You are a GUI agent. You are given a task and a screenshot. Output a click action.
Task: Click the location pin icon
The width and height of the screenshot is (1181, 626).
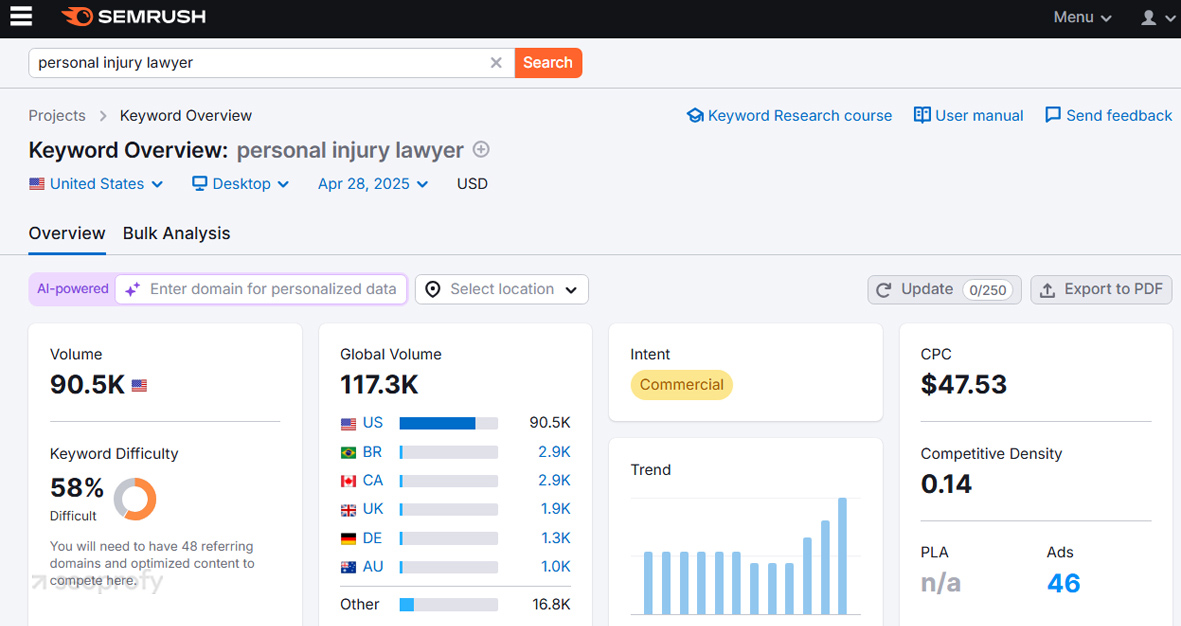[x=433, y=289]
